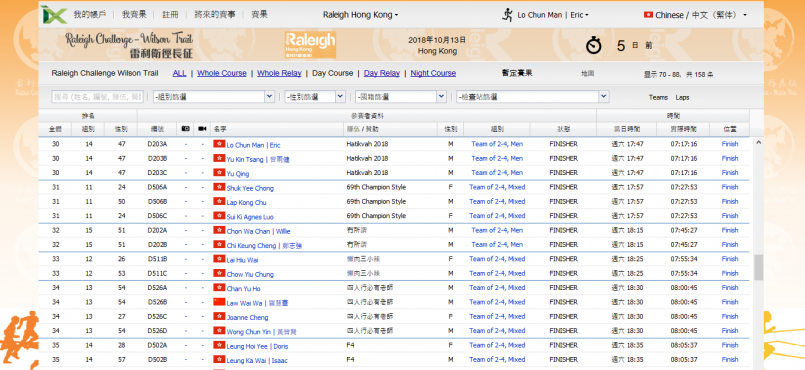
Task: Open participant Lai Hiu Wai
Action: click(242, 260)
